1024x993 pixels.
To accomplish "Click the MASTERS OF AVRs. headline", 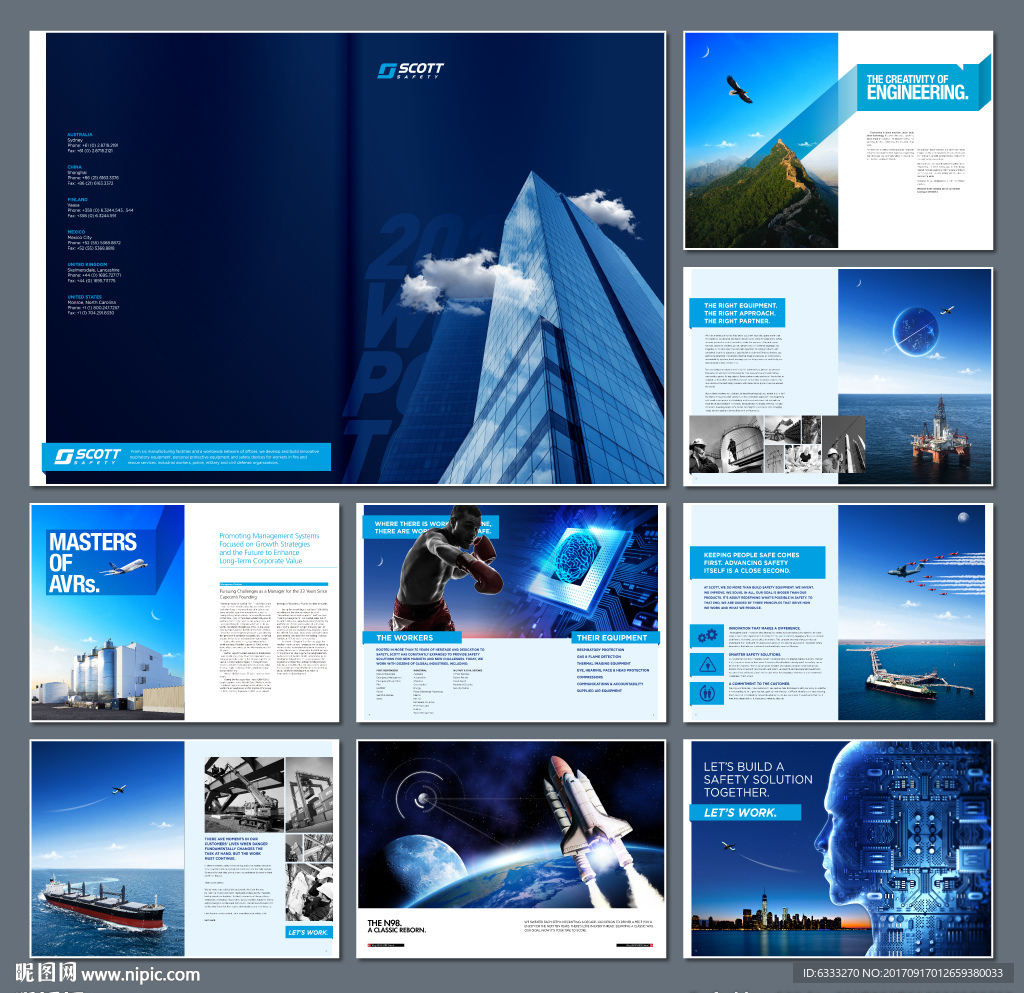I will (x=93, y=562).
